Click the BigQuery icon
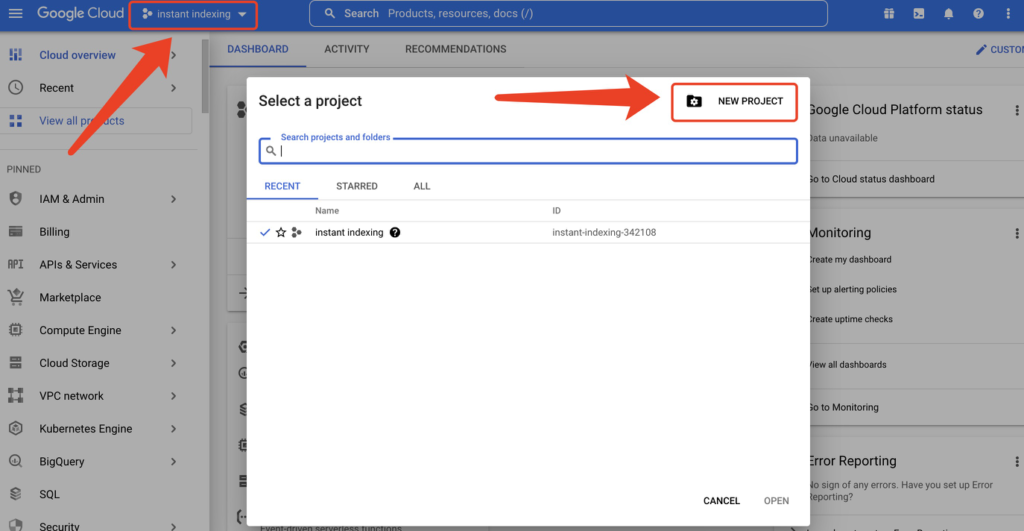Viewport: 1024px width, 531px height. pos(16,461)
